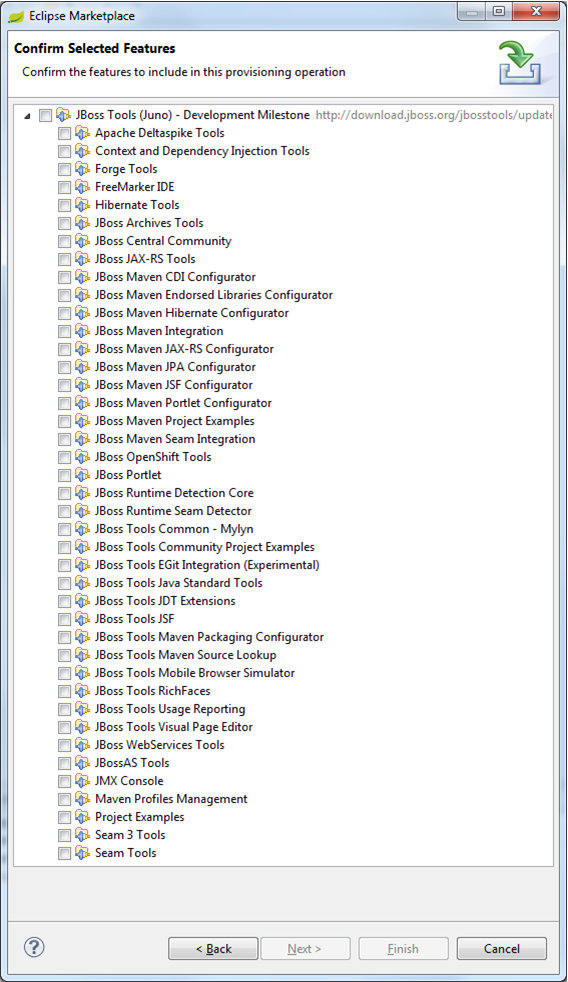The height and width of the screenshot is (982, 568).
Task: Click the Eclipse Marketplace title bar icon
Action: (x=16, y=16)
